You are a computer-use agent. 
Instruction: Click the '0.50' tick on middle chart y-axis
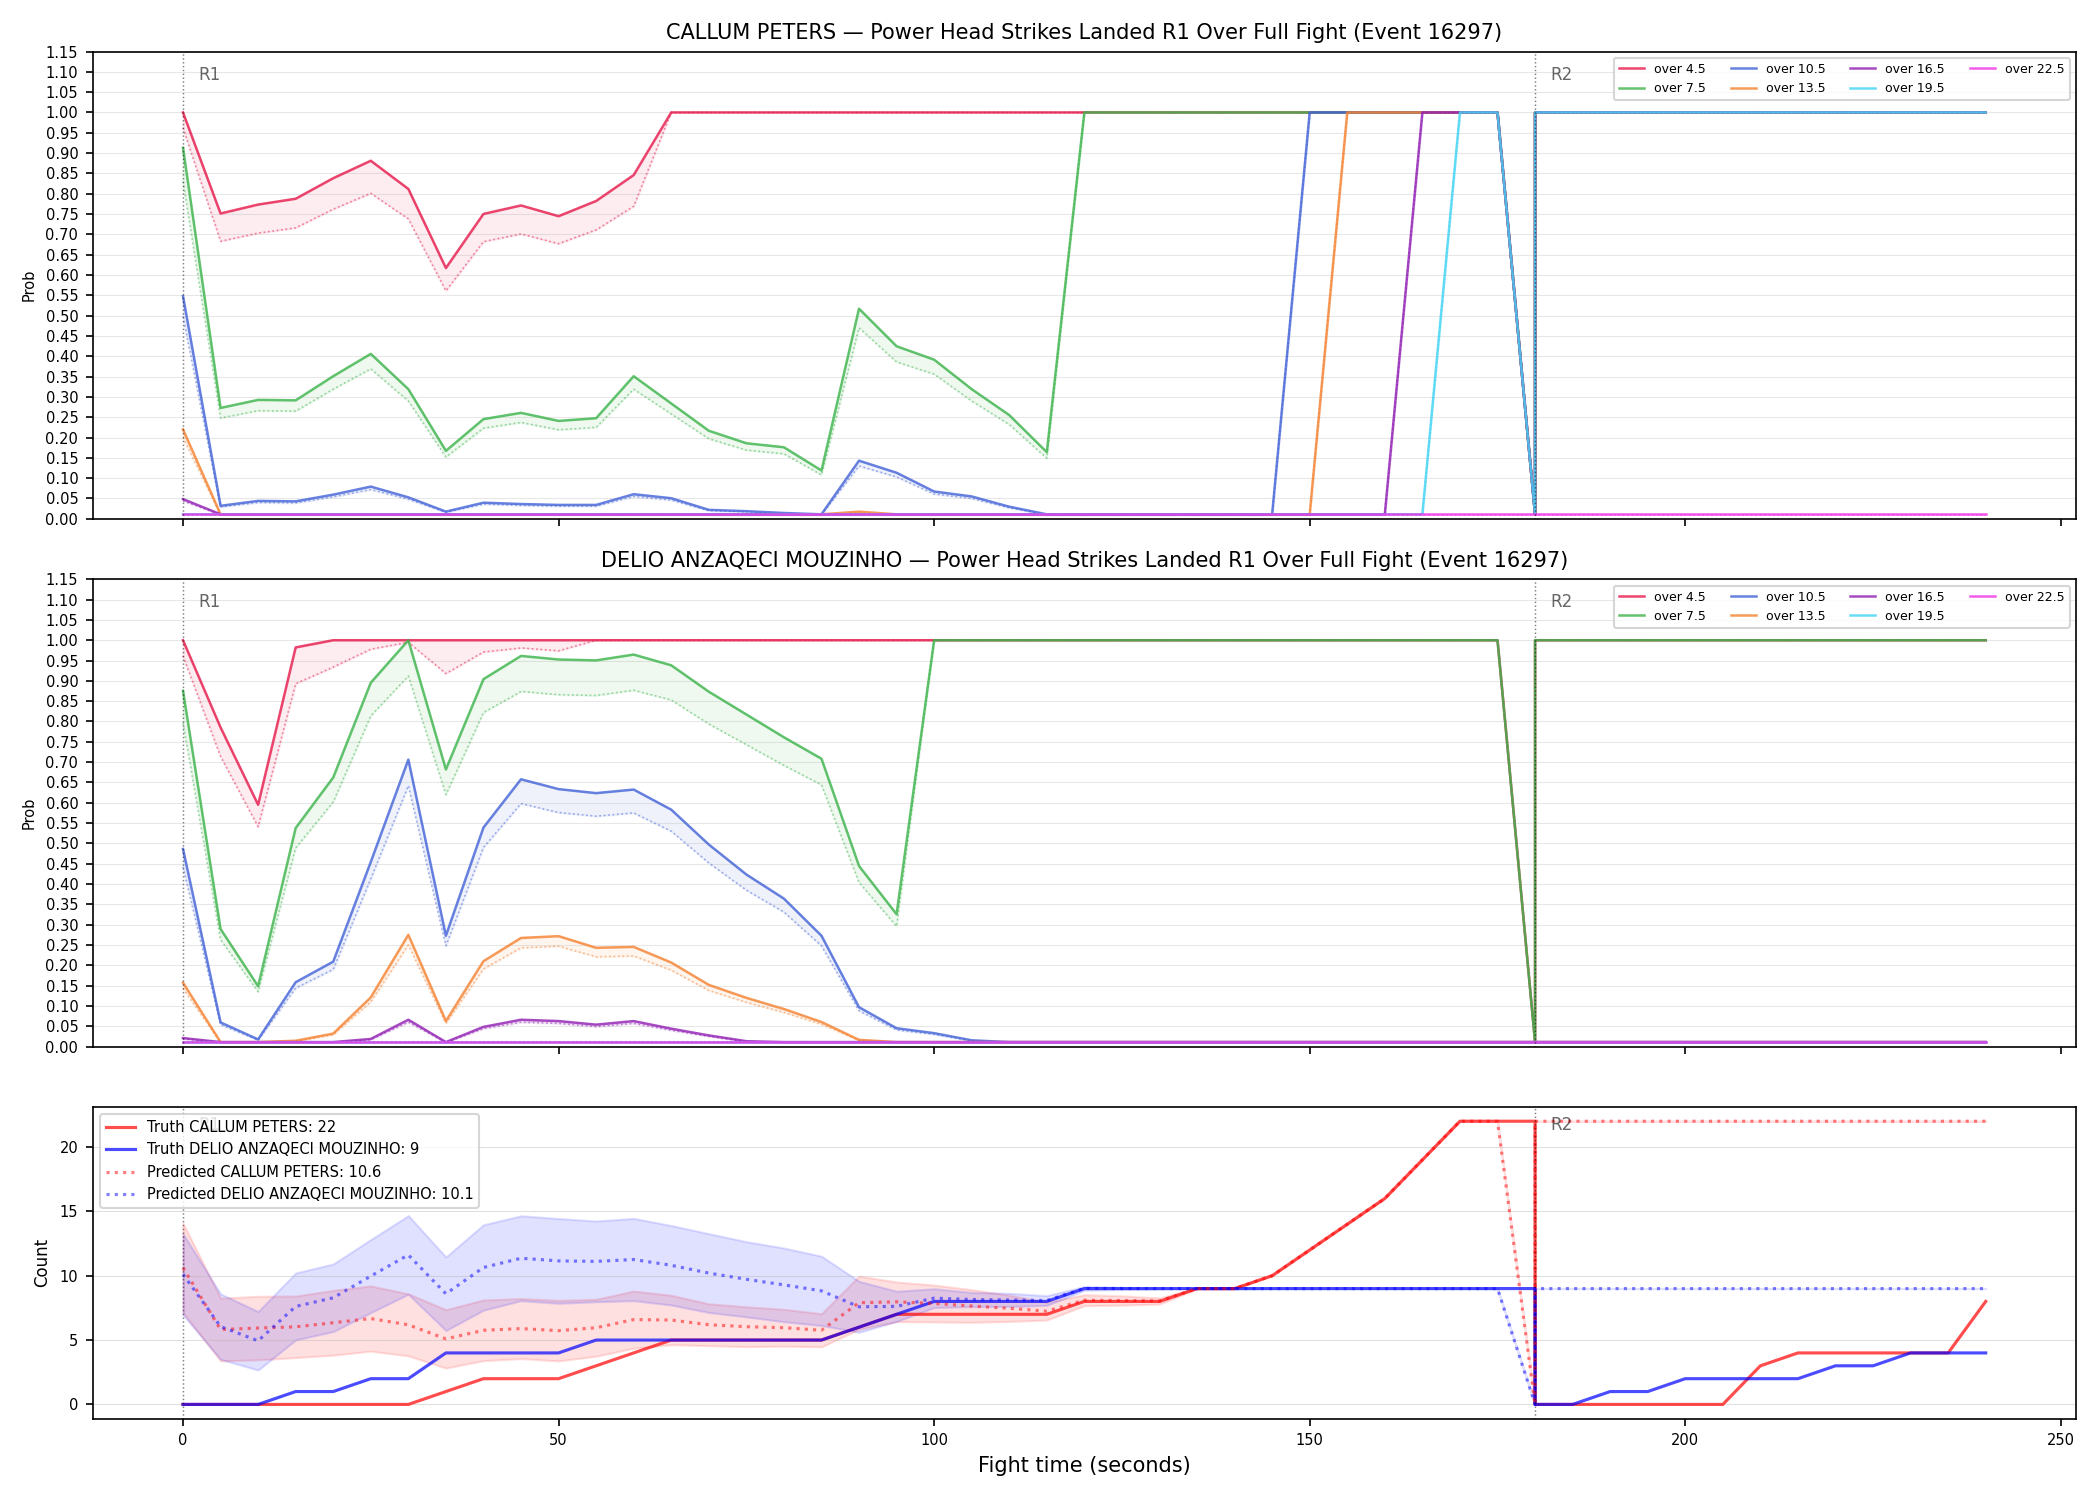click(62, 844)
